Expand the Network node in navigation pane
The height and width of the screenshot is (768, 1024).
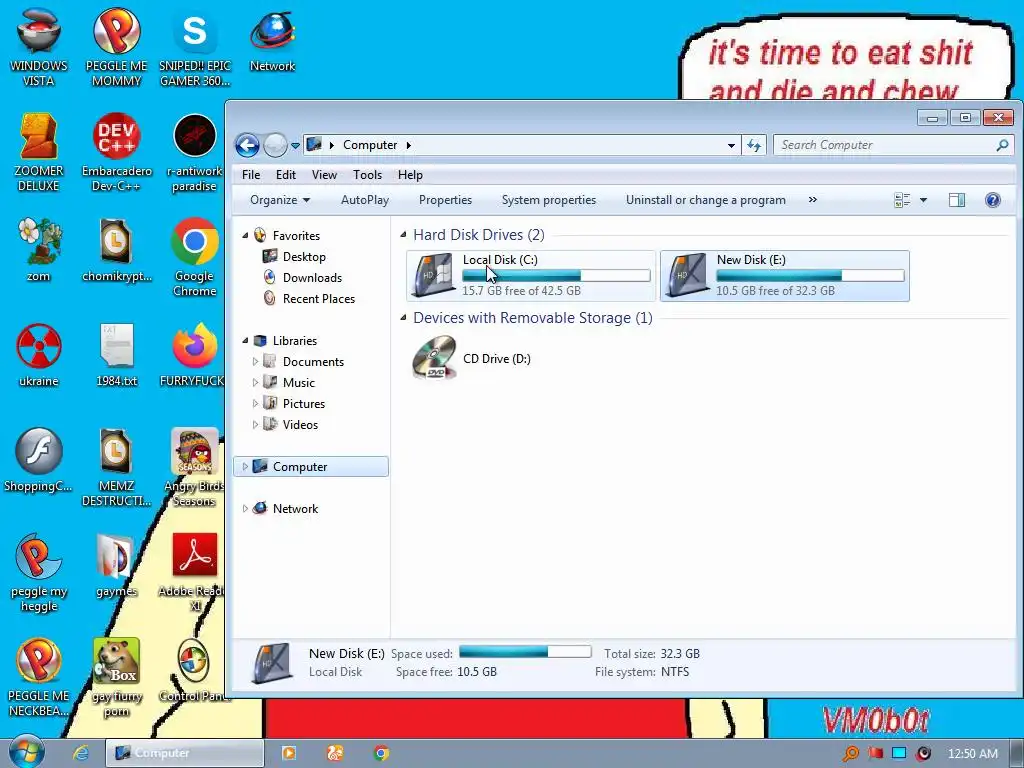click(x=245, y=508)
